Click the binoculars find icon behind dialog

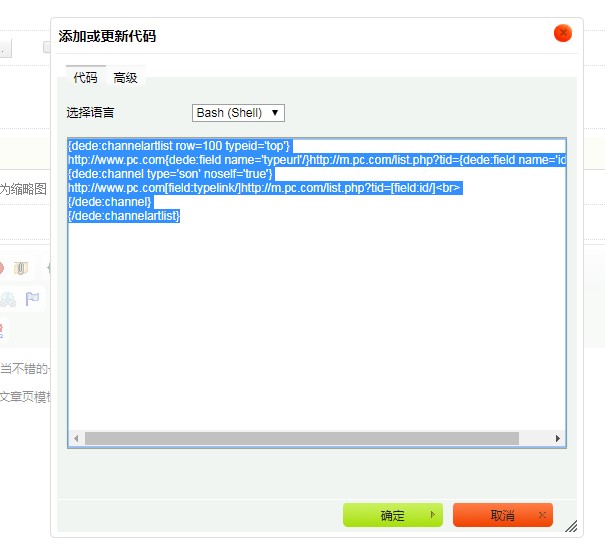(x=8, y=298)
